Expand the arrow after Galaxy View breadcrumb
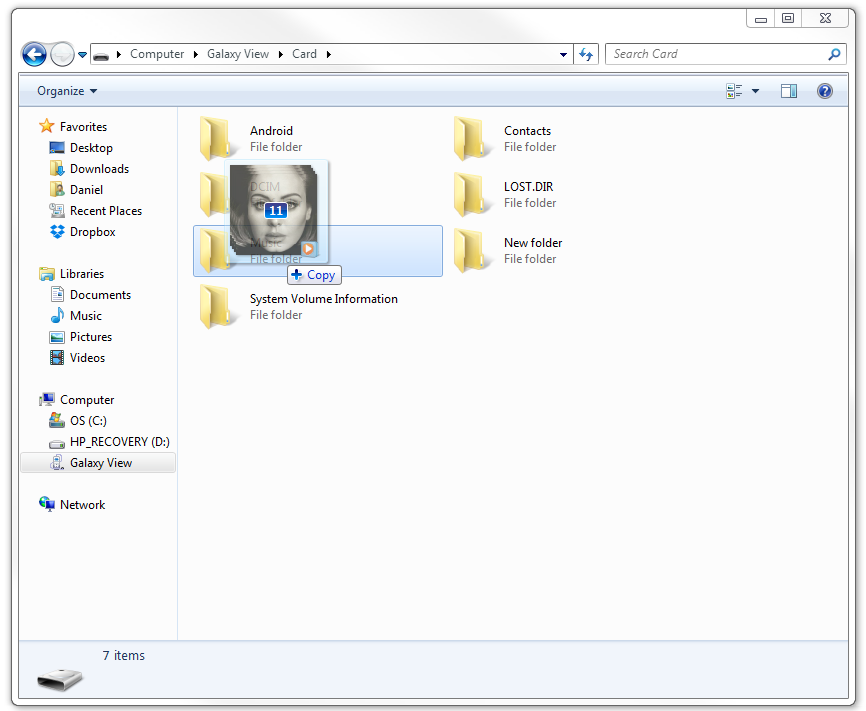The height and width of the screenshot is (711, 866). (281, 54)
